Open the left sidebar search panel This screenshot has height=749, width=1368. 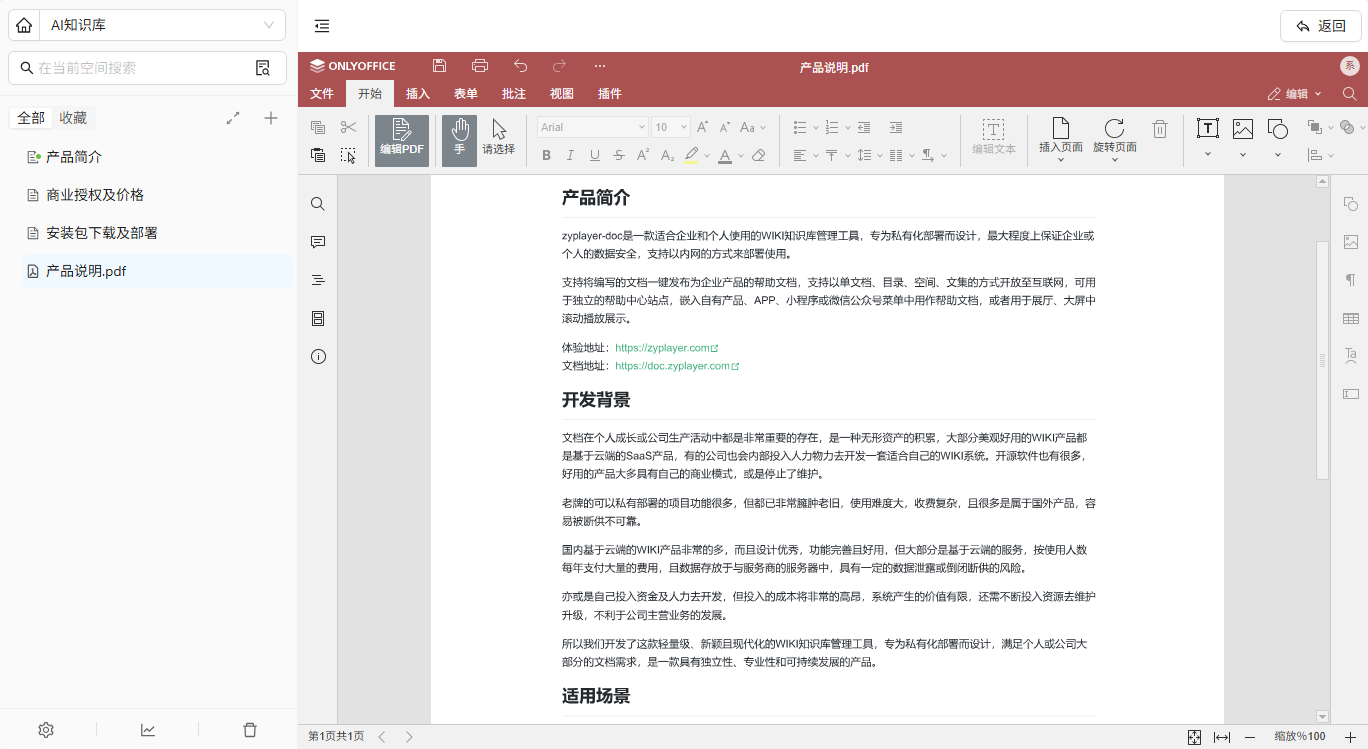318,204
